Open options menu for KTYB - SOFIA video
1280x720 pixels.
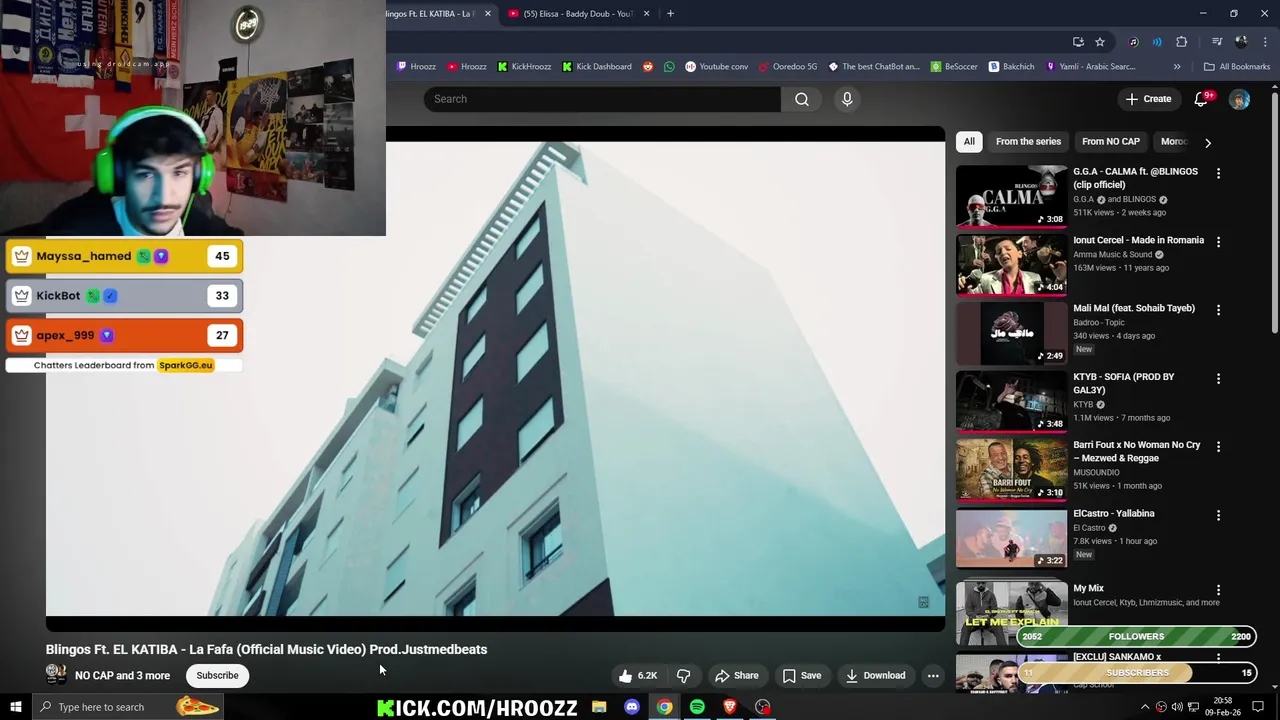[1218, 379]
